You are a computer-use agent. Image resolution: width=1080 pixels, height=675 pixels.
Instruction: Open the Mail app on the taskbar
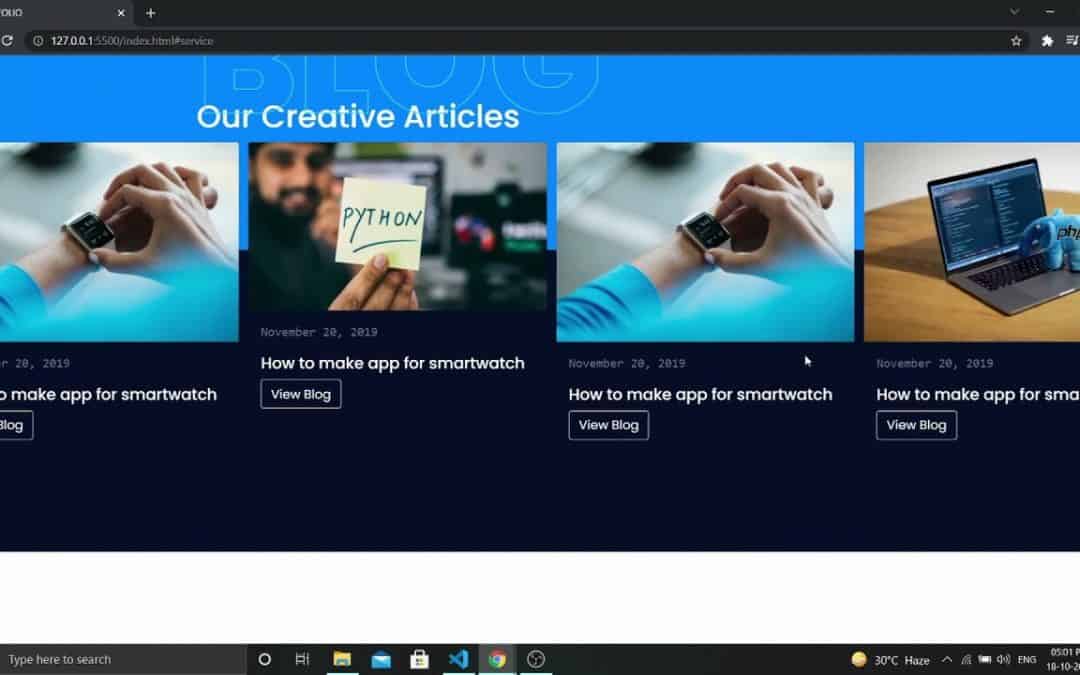click(381, 660)
